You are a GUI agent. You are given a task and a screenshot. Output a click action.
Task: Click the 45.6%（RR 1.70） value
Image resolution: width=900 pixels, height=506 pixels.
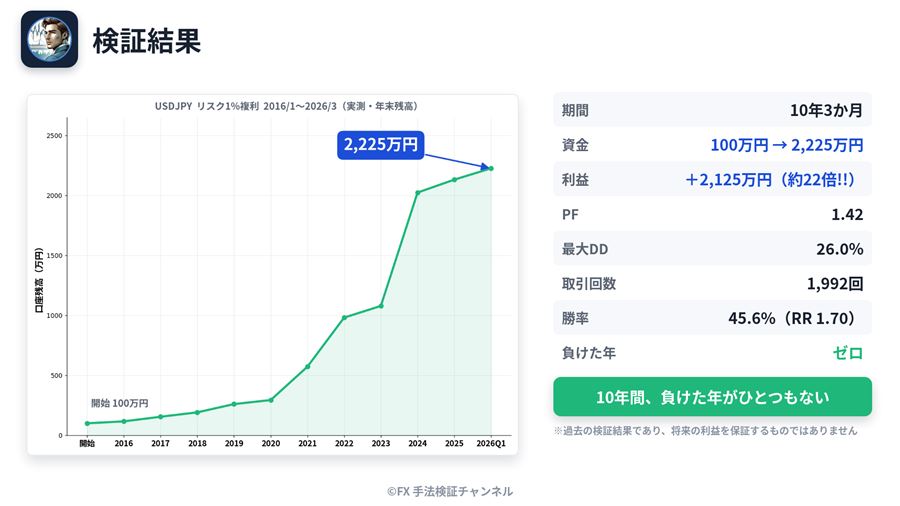pyautogui.click(x=794, y=318)
